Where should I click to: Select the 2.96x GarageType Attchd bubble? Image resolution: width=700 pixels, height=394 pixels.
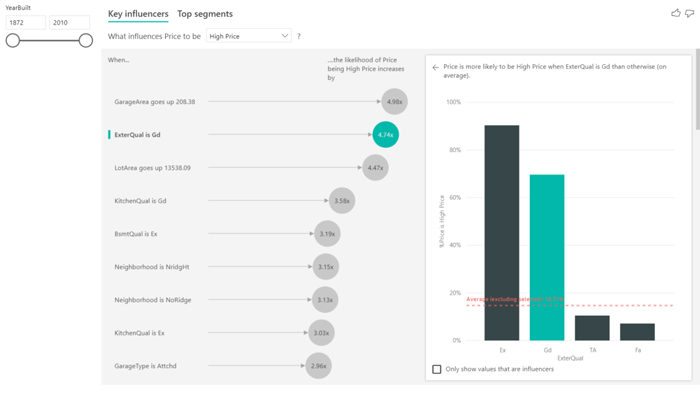click(318, 366)
